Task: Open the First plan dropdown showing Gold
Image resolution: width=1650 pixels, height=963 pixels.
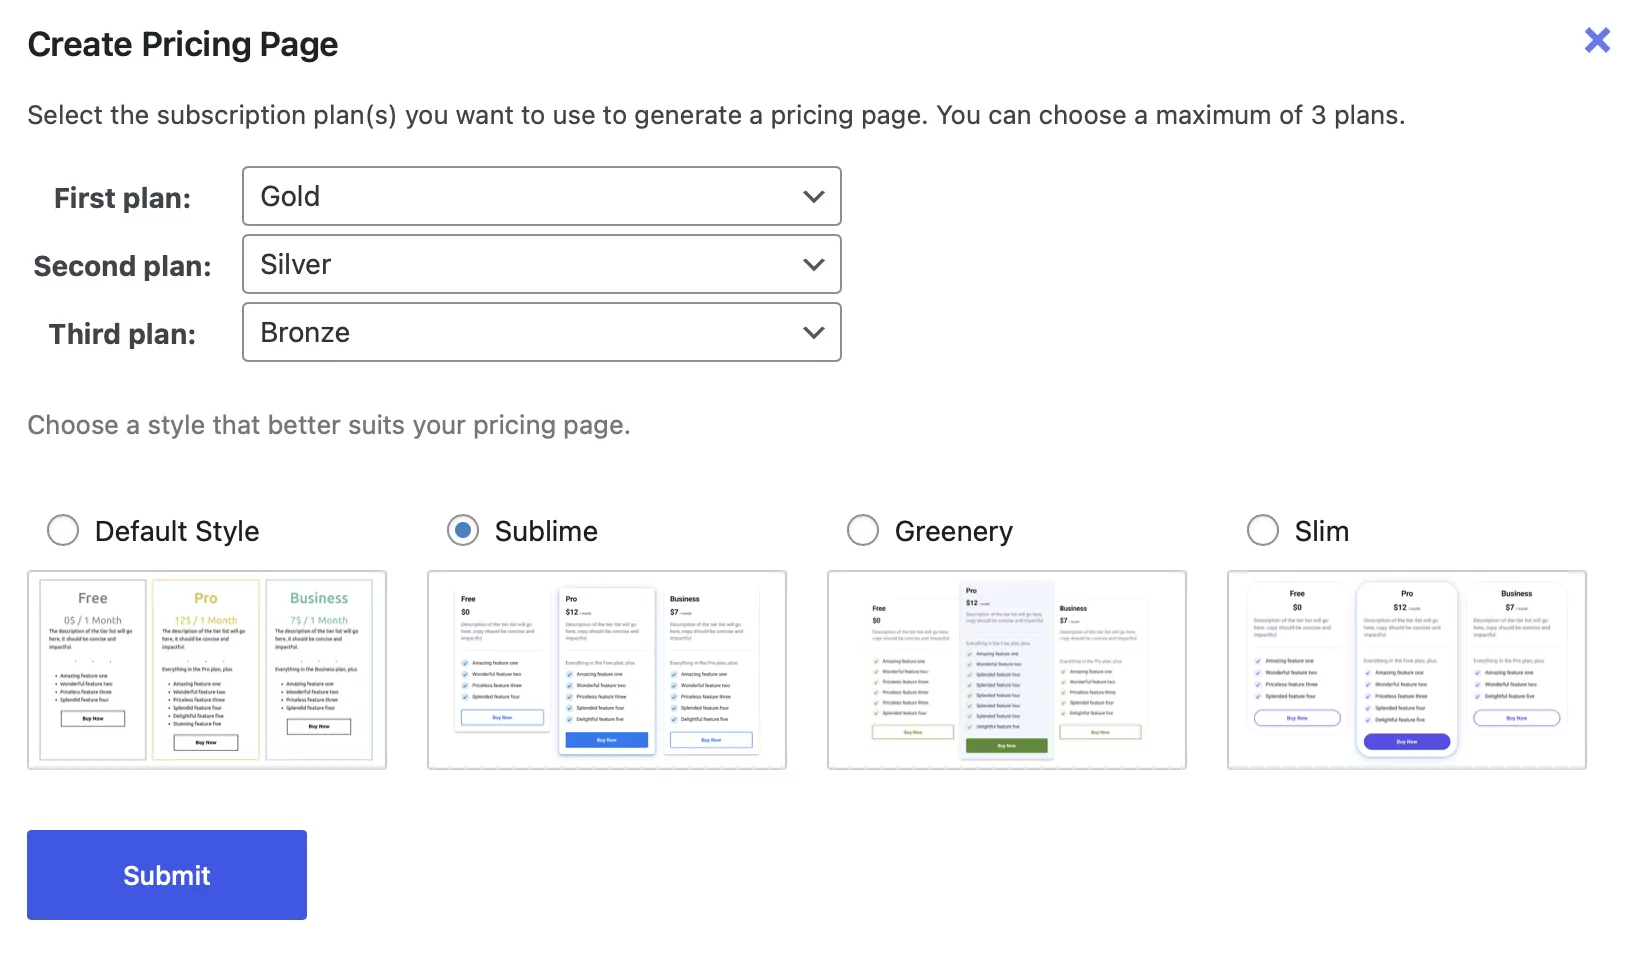Action: pyautogui.click(x=542, y=196)
